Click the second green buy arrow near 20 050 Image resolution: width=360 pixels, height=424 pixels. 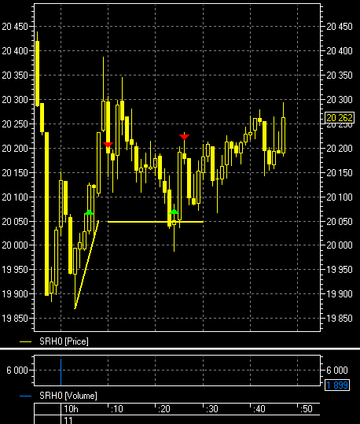point(174,212)
